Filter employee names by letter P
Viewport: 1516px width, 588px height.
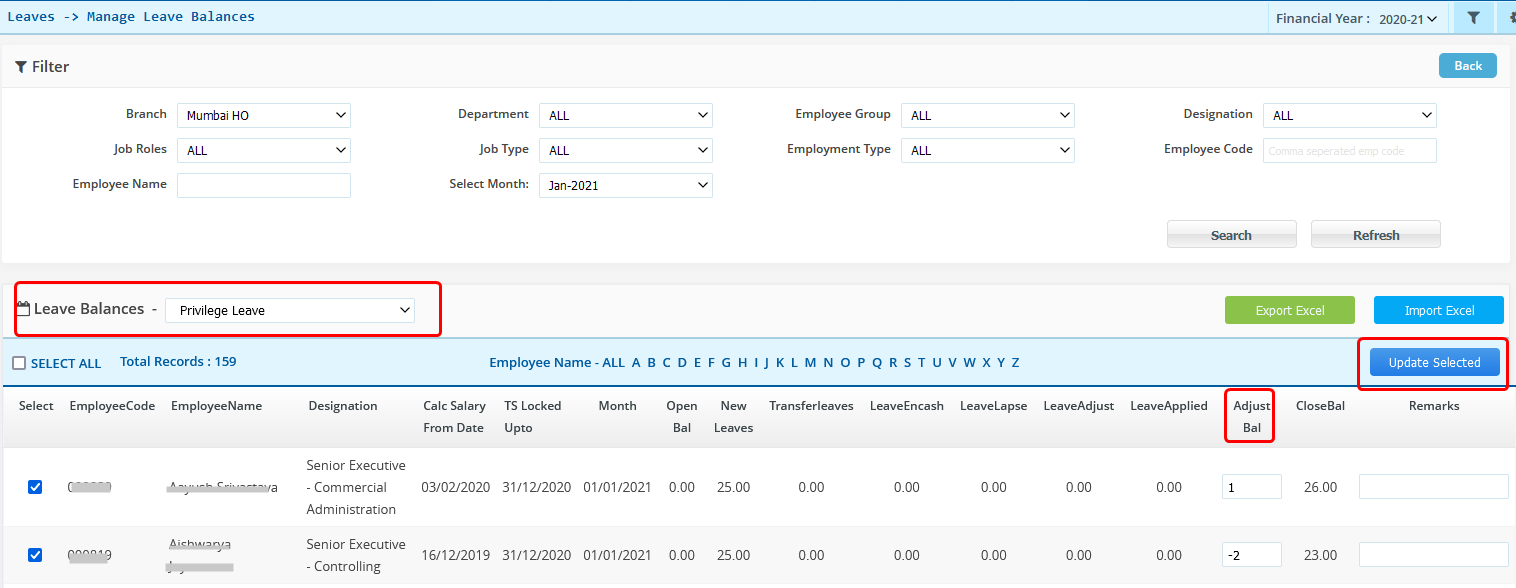(x=861, y=362)
